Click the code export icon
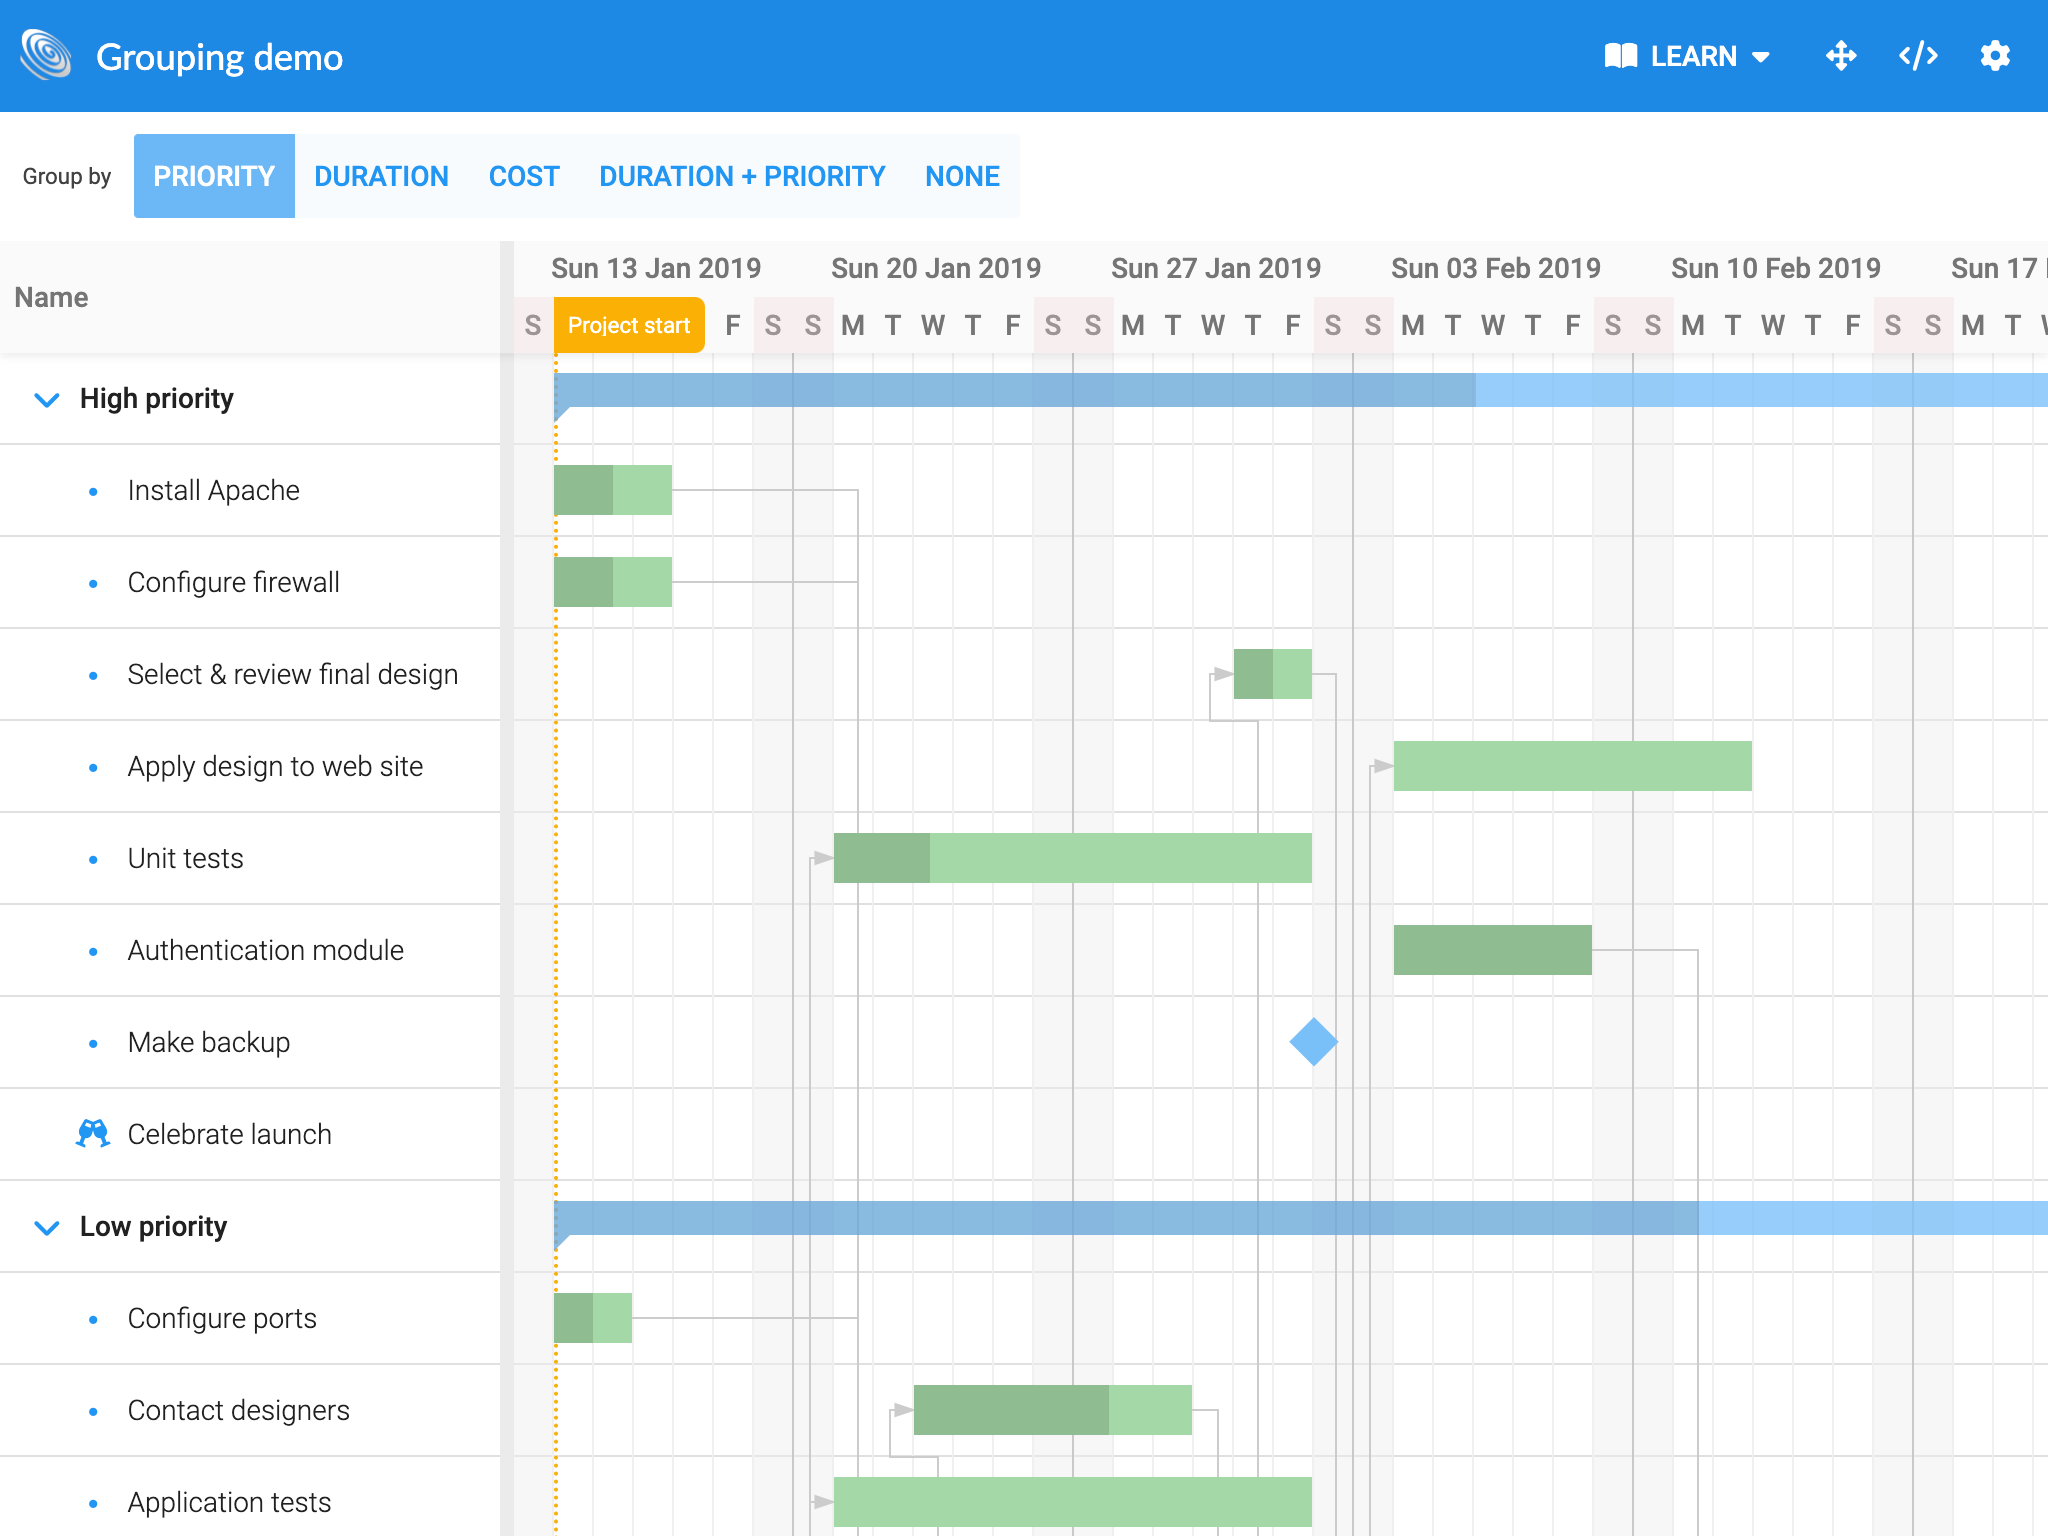 [x=1917, y=56]
